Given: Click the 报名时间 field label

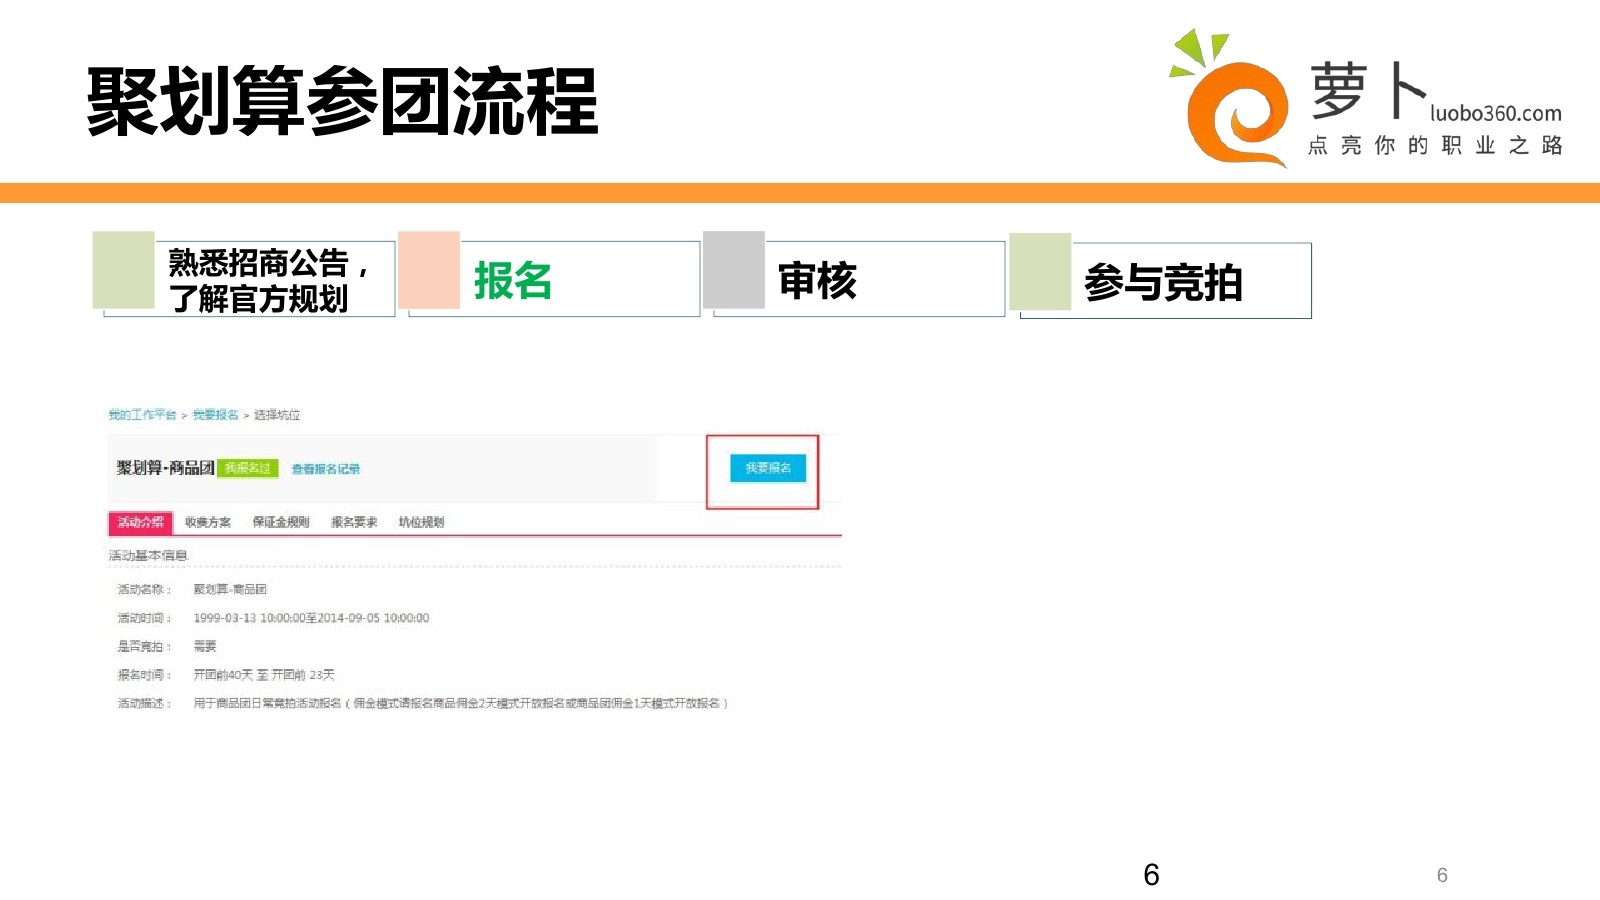Looking at the screenshot, I should coord(144,675).
